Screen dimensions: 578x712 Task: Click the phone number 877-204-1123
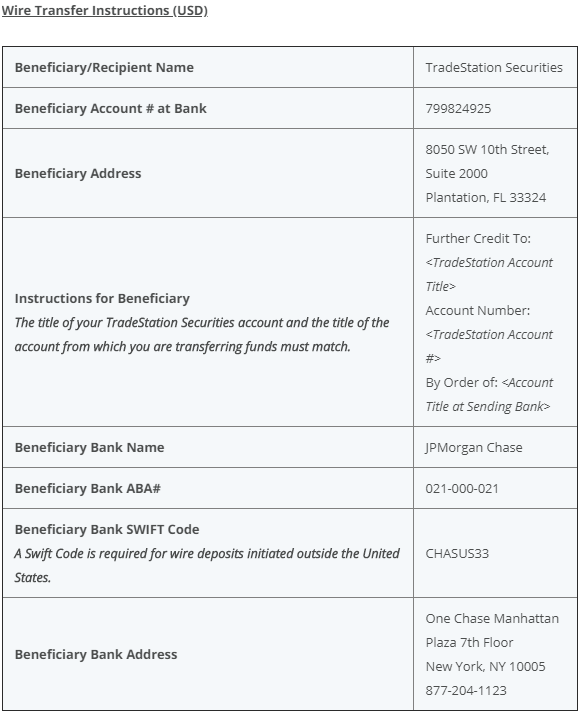pos(466,691)
